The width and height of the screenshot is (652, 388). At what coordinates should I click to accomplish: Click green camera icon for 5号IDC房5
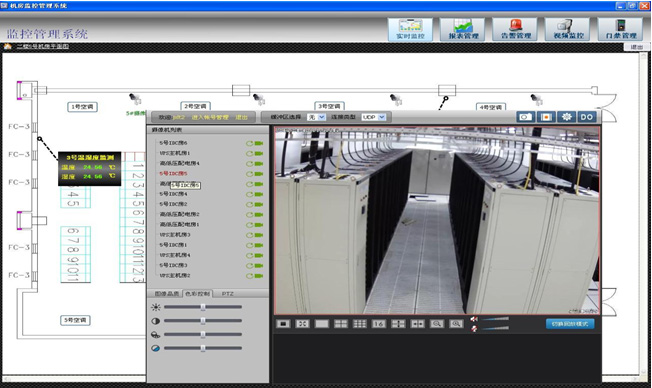coord(259,174)
